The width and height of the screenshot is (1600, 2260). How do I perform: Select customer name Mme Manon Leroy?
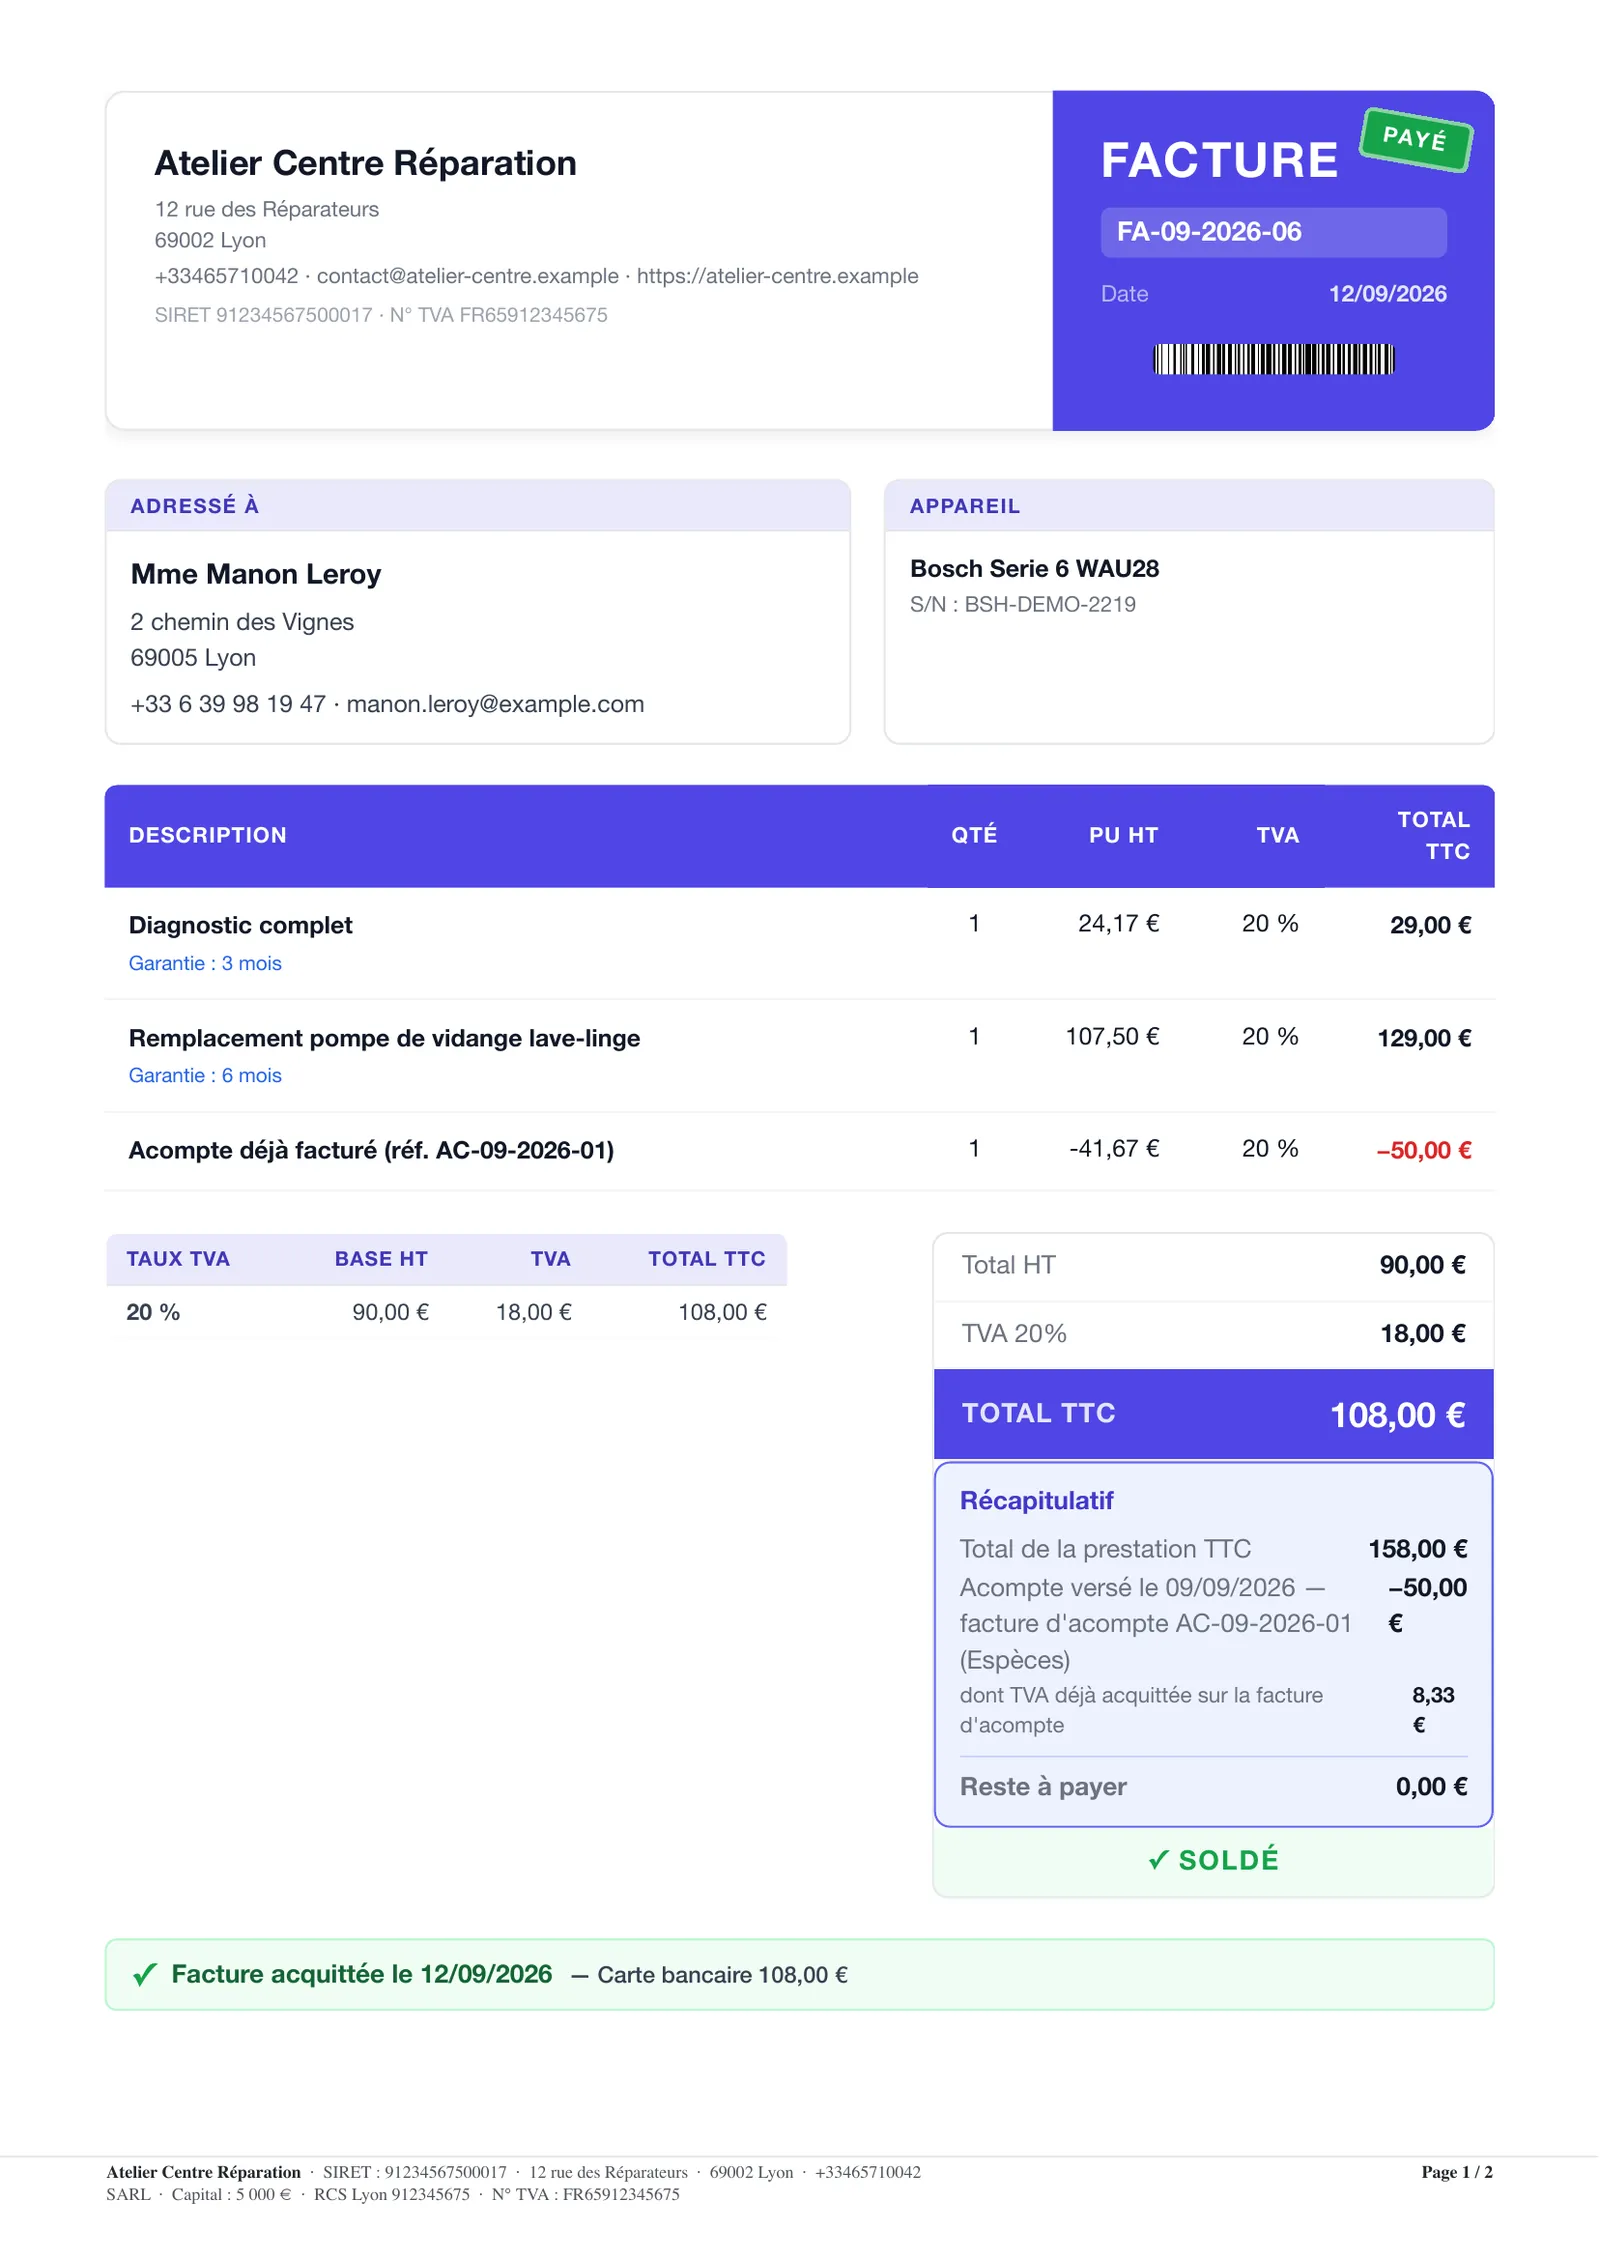click(256, 574)
